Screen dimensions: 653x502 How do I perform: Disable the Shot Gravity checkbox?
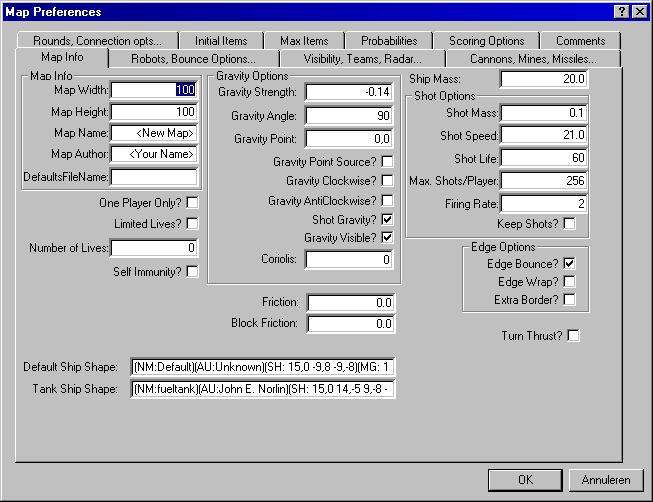pyautogui.click(x=387, y=219)
